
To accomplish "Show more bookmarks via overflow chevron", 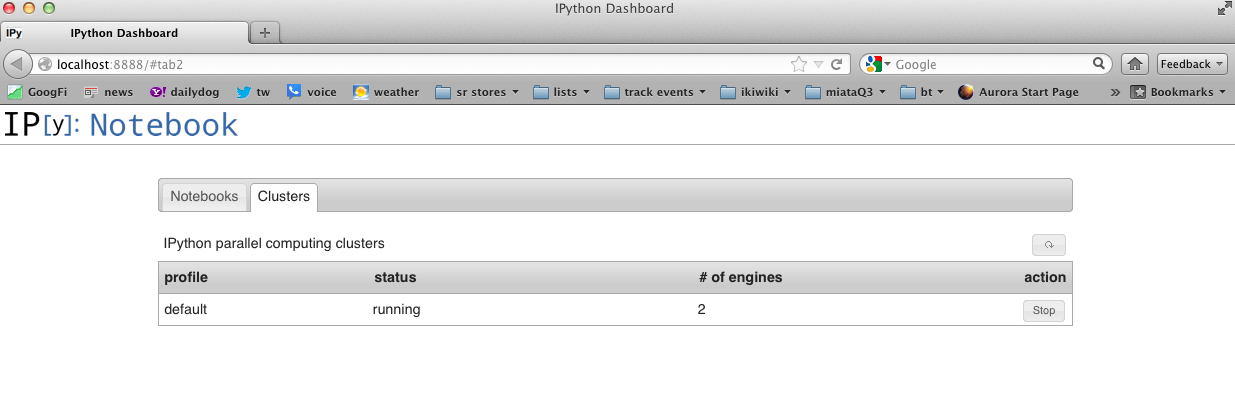I will pyautogui.click(x=1115, y=92).
